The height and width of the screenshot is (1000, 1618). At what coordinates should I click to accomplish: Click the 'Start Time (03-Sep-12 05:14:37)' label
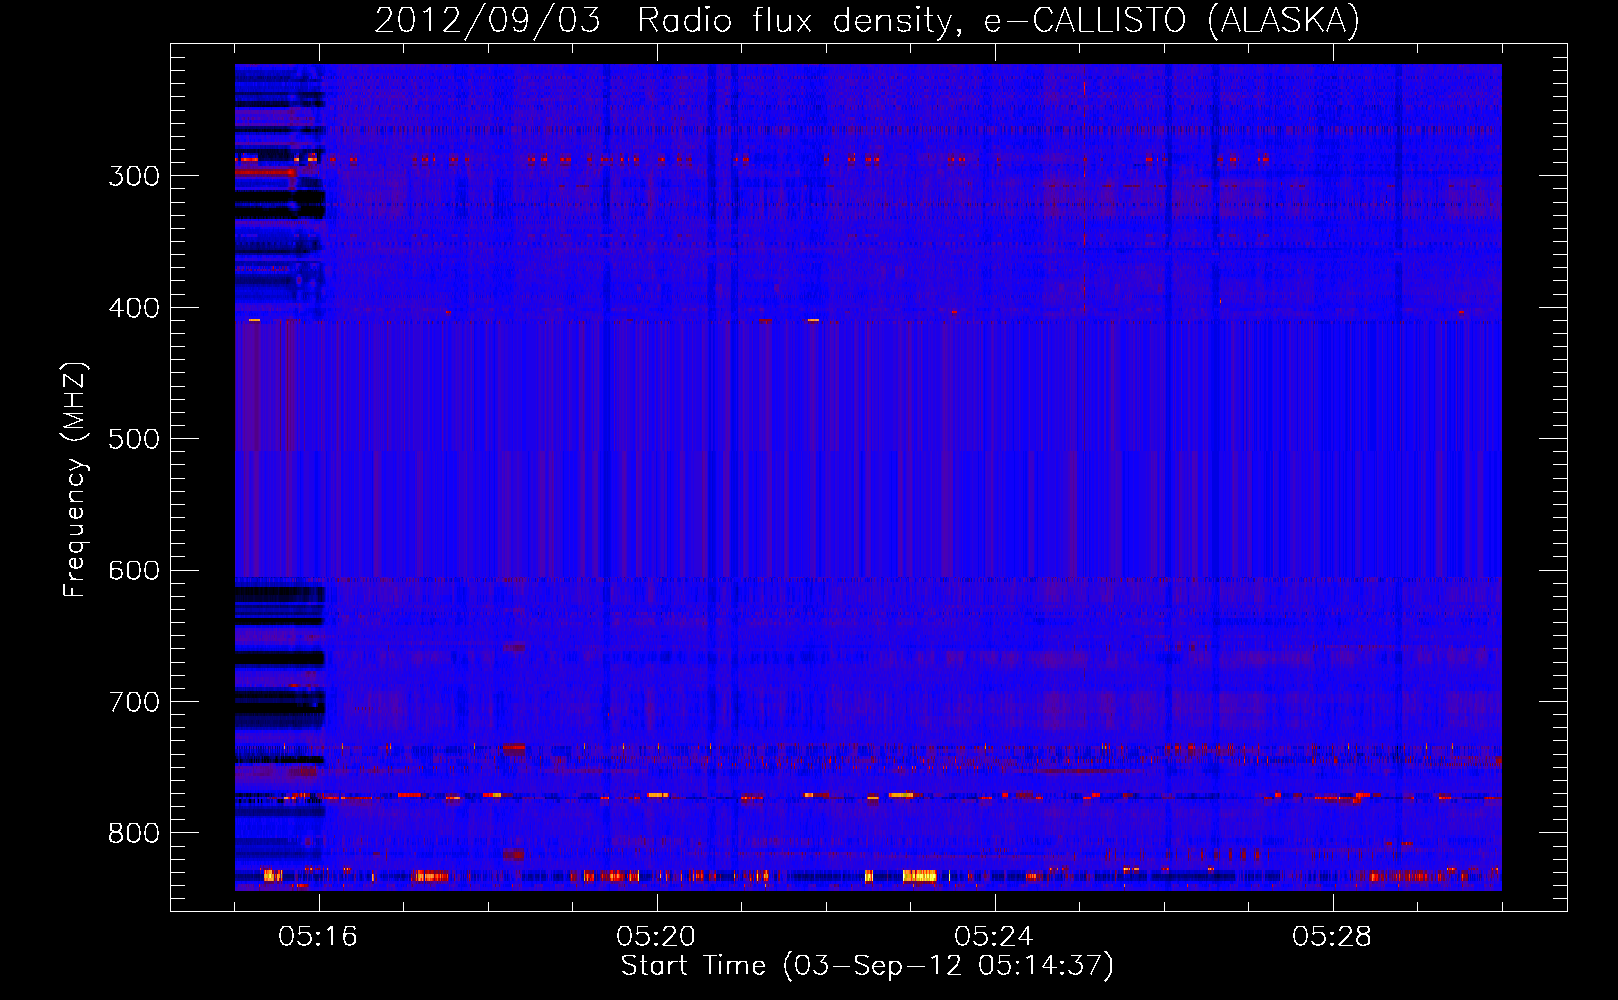[867, 966]
